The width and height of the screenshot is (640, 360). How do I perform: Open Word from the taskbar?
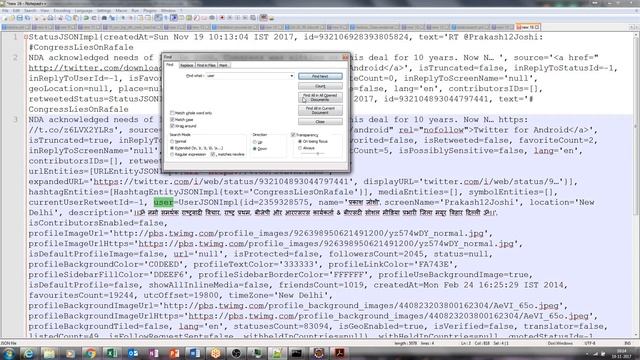pyautogui.click(x=195, y=353)
